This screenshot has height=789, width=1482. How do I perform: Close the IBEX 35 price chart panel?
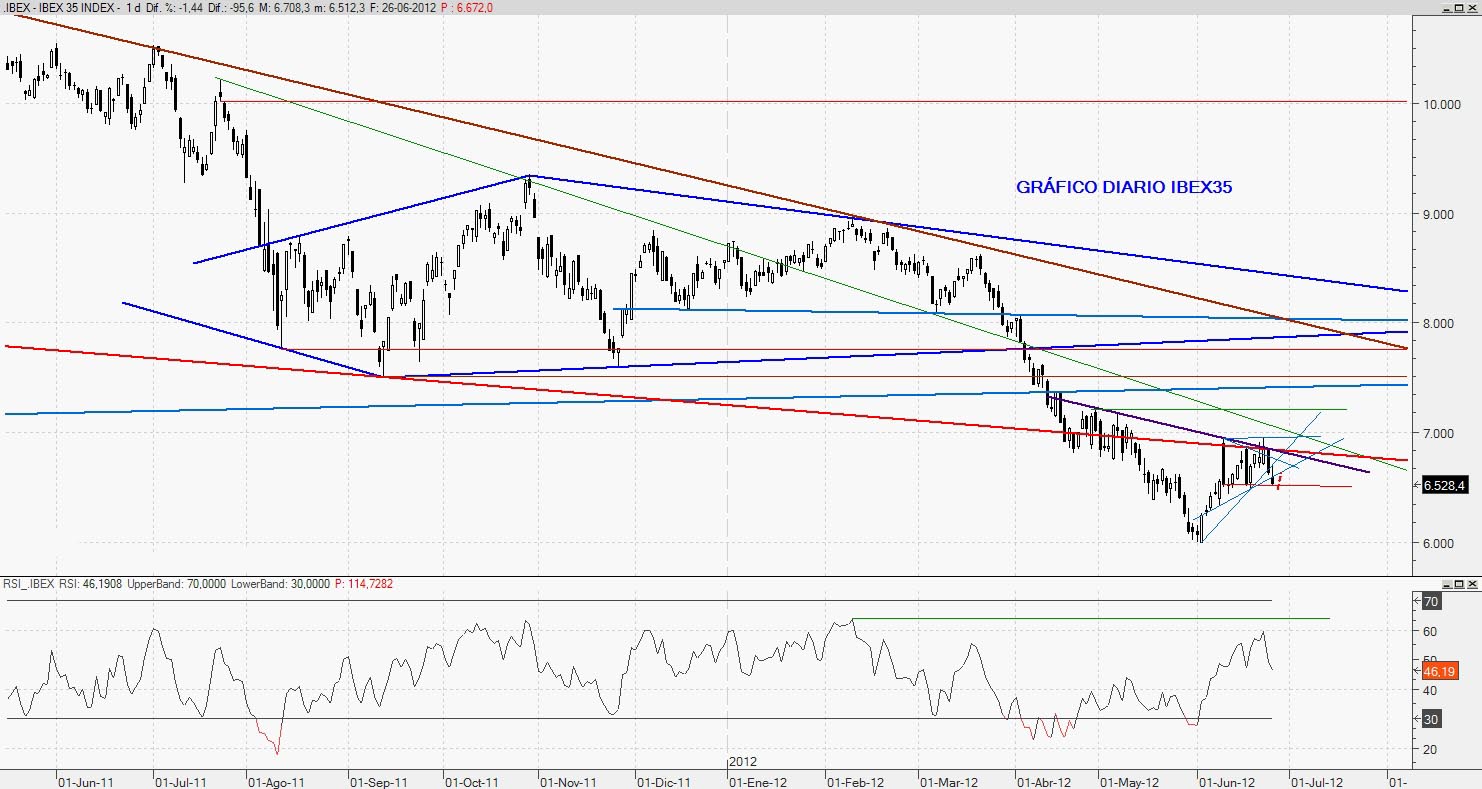pos(1473,8)
